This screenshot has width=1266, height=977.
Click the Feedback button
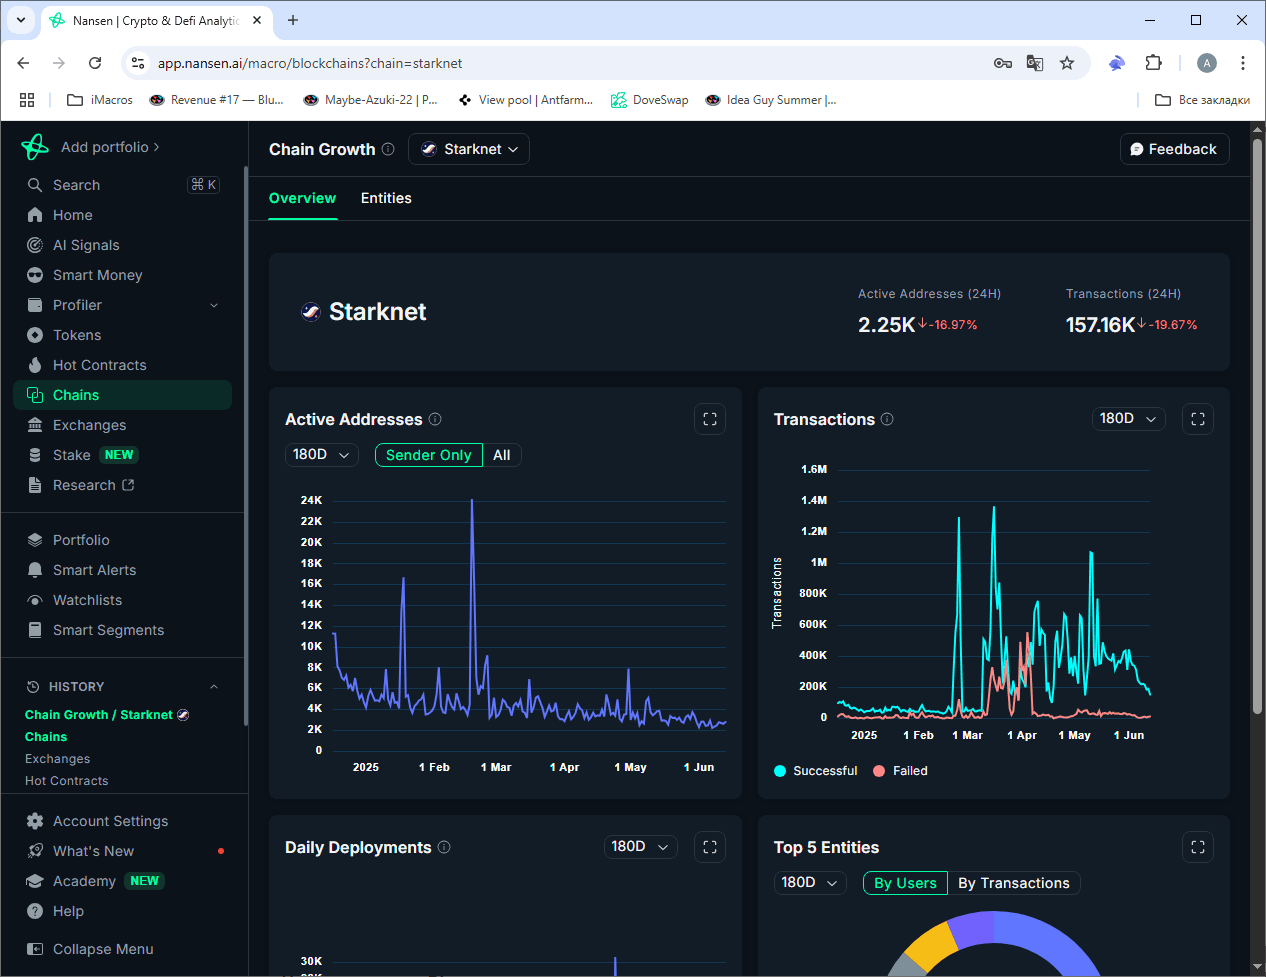(1174, 149)
